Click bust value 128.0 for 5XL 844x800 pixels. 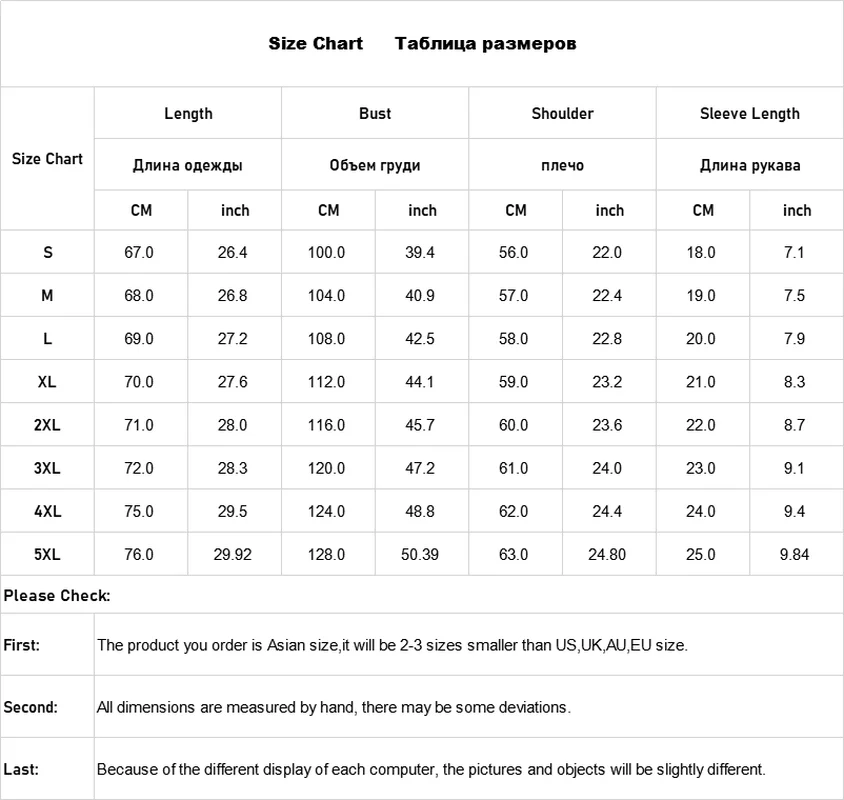point(326,554)
